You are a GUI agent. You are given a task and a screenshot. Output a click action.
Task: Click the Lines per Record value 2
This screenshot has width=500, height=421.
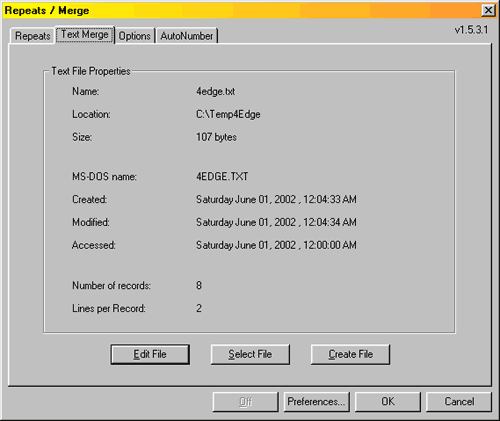(x=199, y=308)
